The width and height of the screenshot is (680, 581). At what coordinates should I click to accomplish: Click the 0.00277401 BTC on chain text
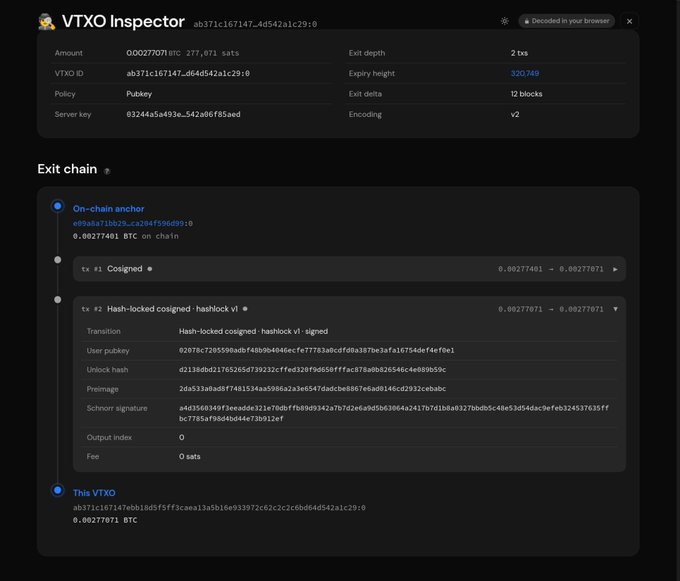click(126, 236)
